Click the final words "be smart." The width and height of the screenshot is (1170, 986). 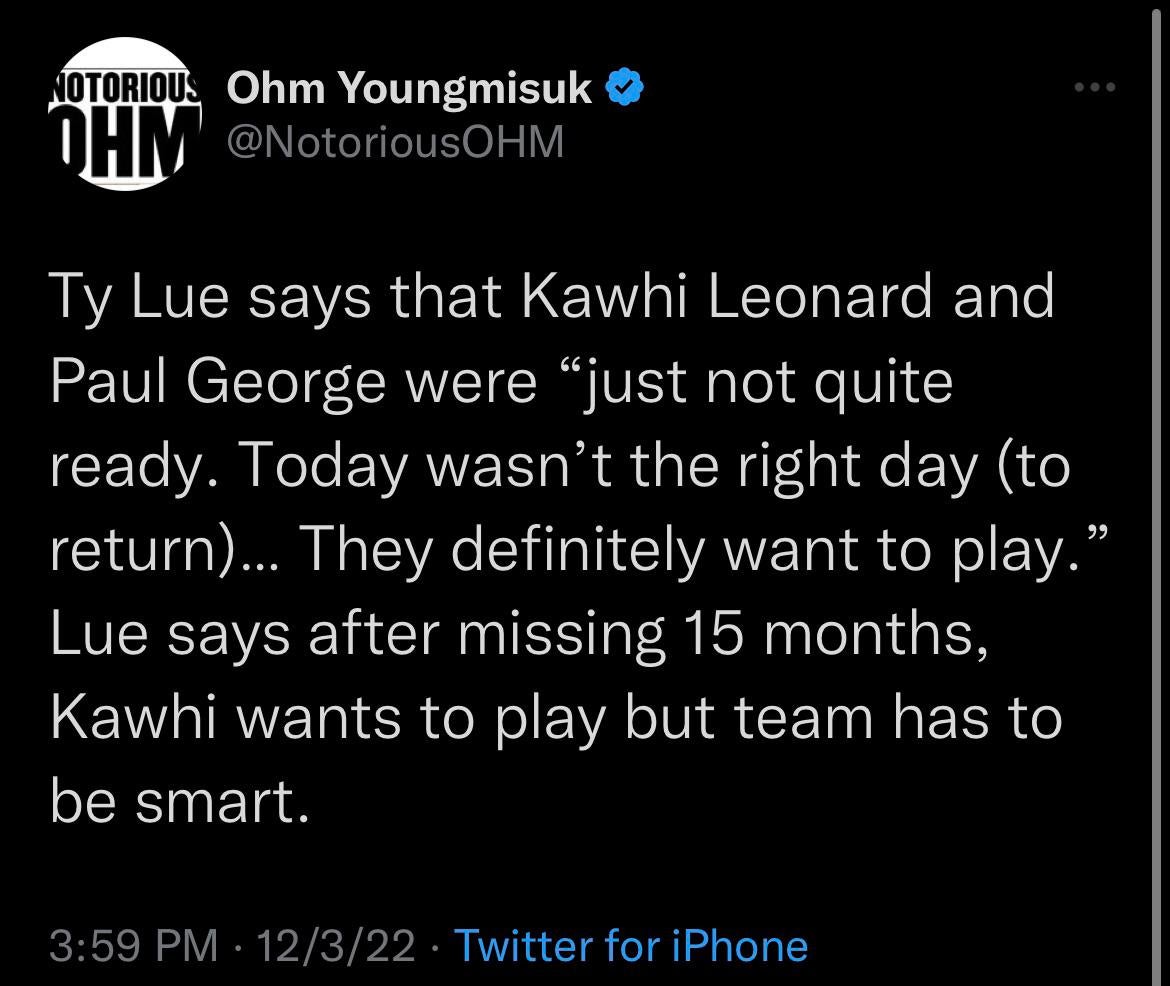(176, 803)
